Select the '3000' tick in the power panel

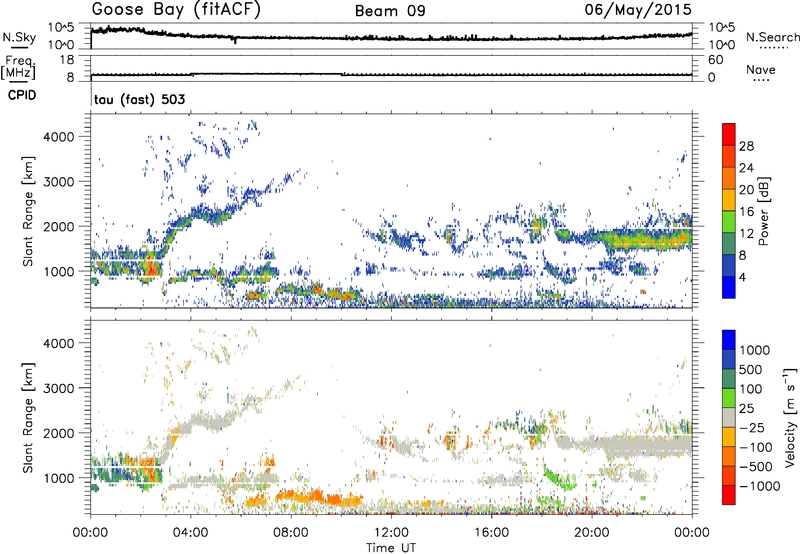(58, 182)
